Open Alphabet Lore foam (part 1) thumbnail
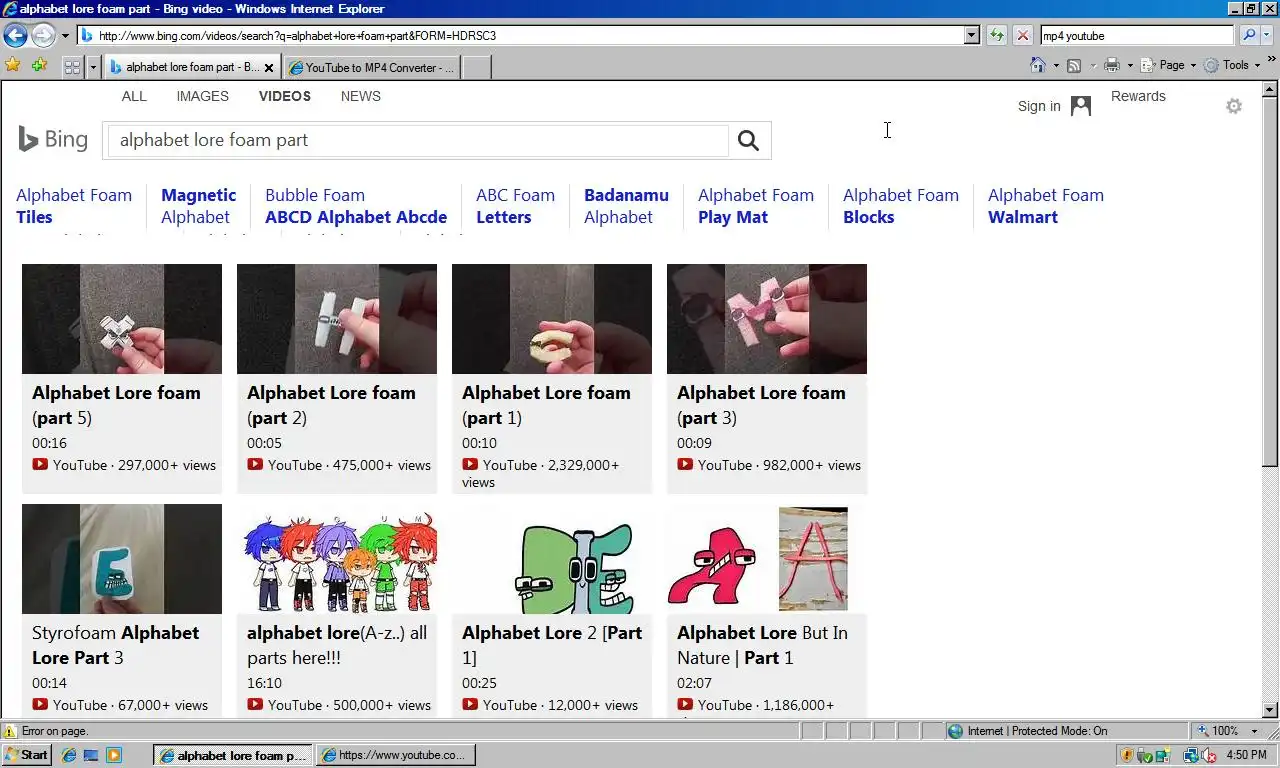The image size is (1280, 768). (x=552, y=319)
